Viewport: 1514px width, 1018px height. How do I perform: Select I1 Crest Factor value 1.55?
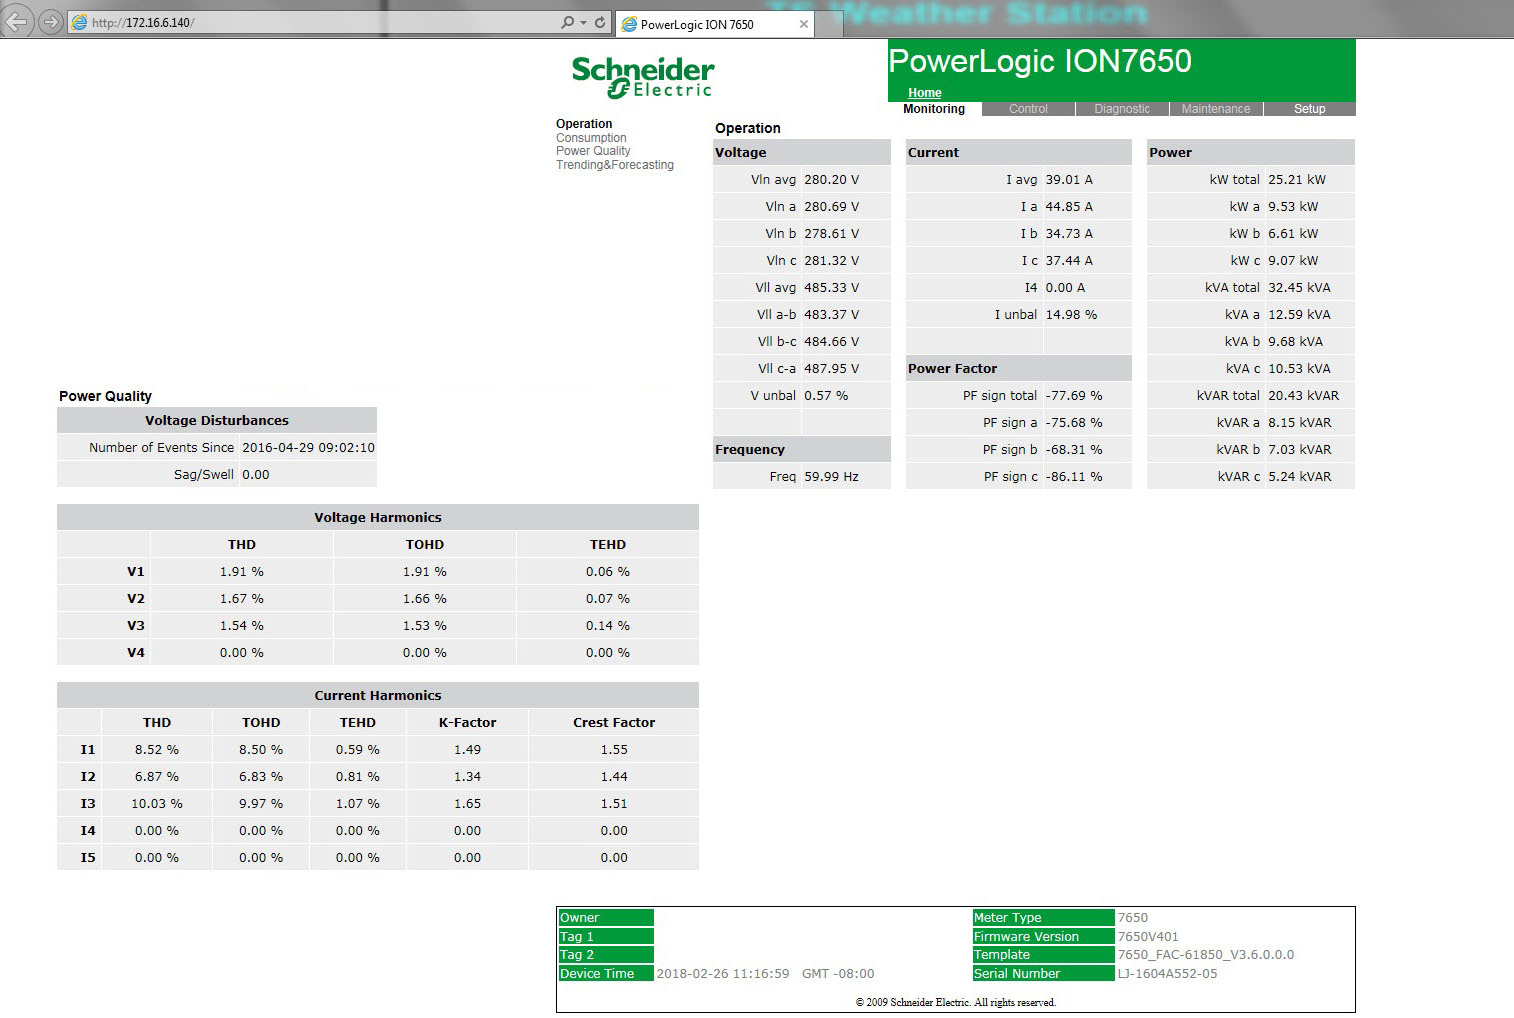click(x=614, y=750)
